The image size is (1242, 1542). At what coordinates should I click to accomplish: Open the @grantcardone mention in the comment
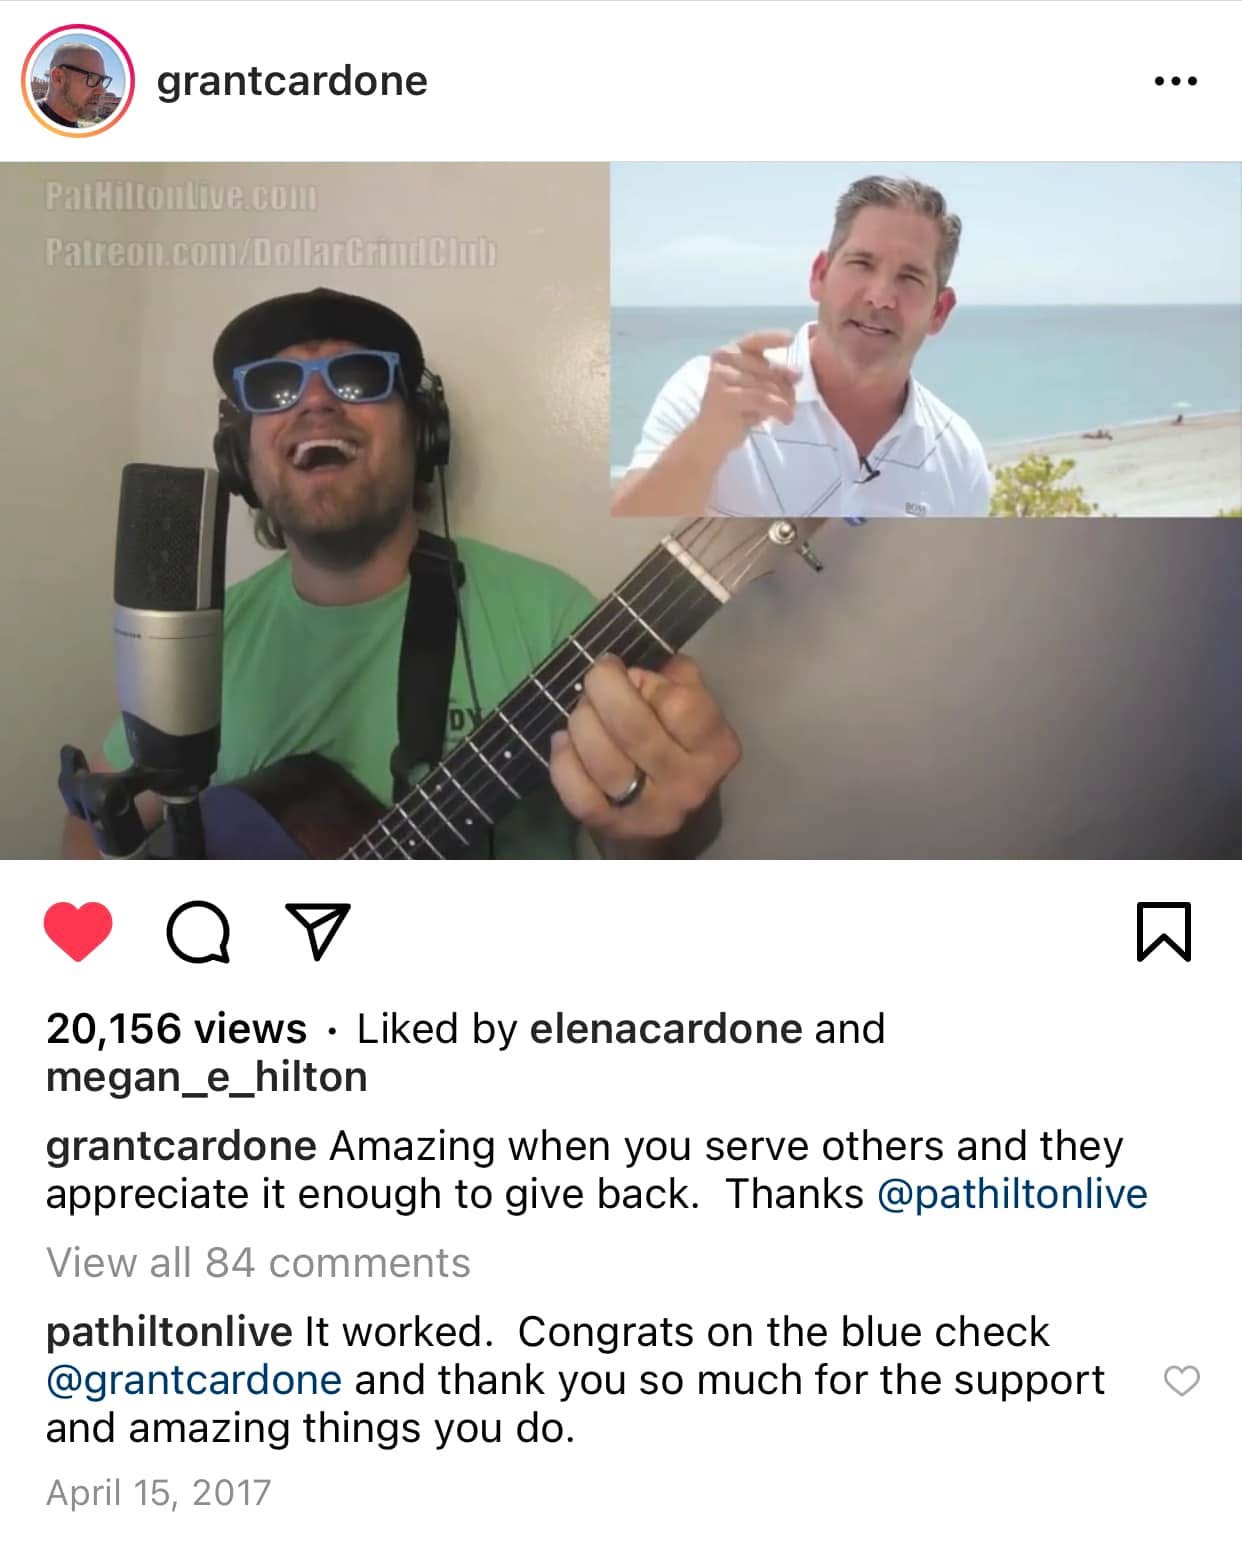194,1380
